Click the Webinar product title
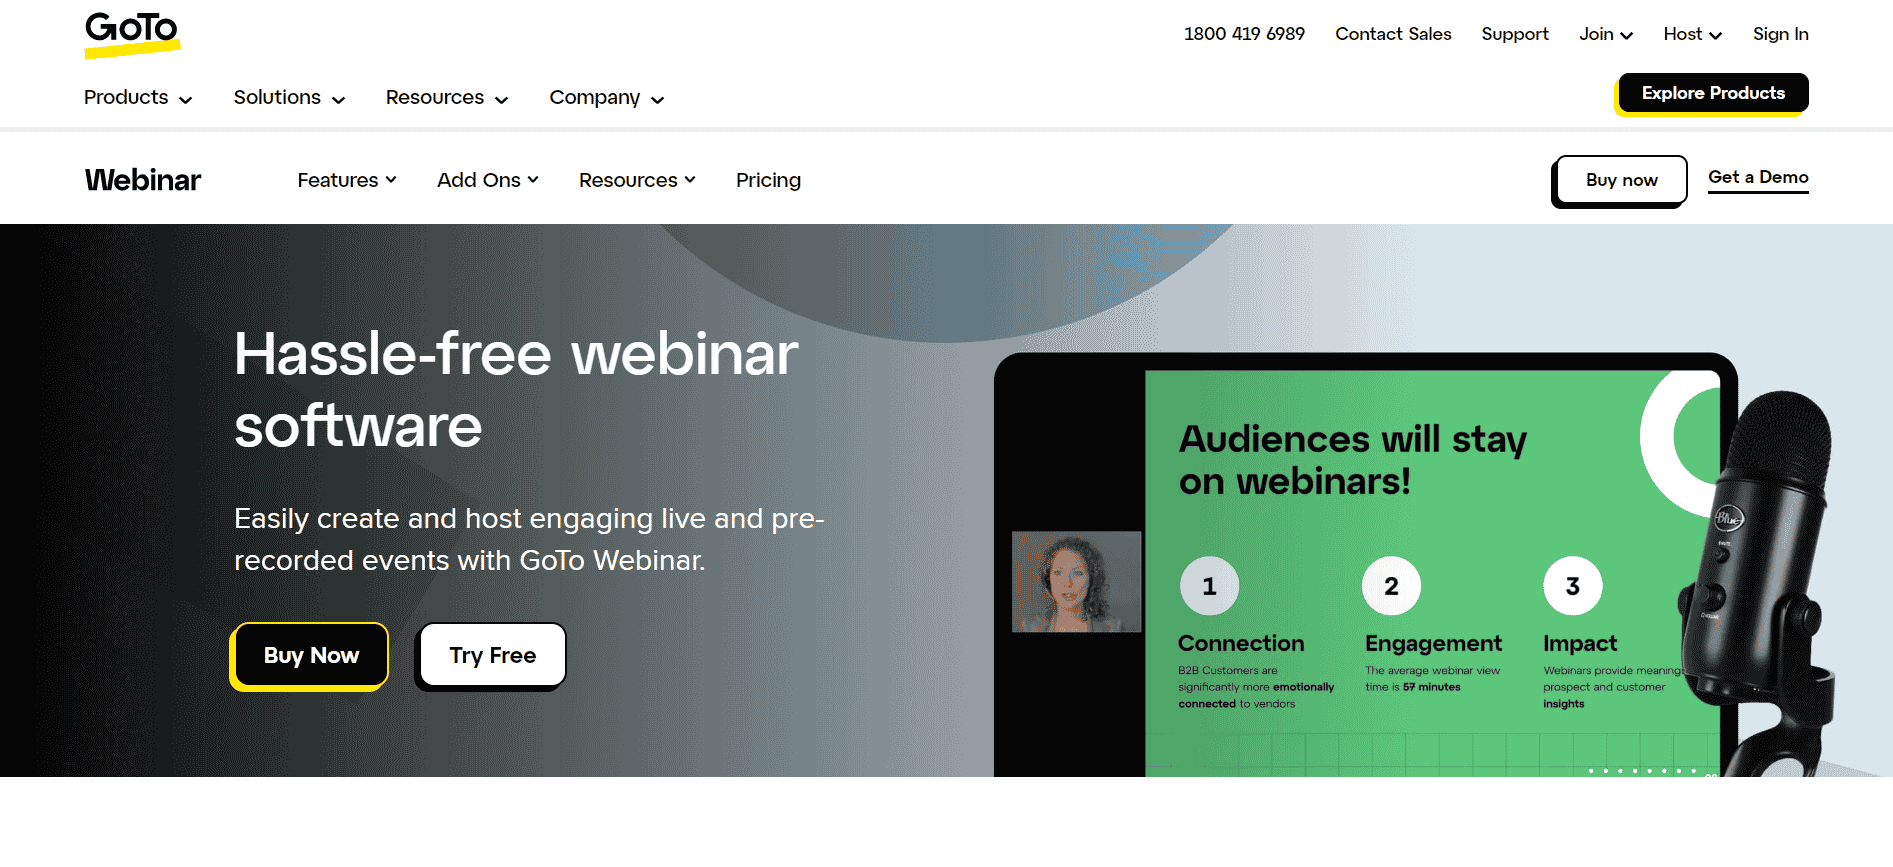The image size is (1893, 867). [143, 180]
